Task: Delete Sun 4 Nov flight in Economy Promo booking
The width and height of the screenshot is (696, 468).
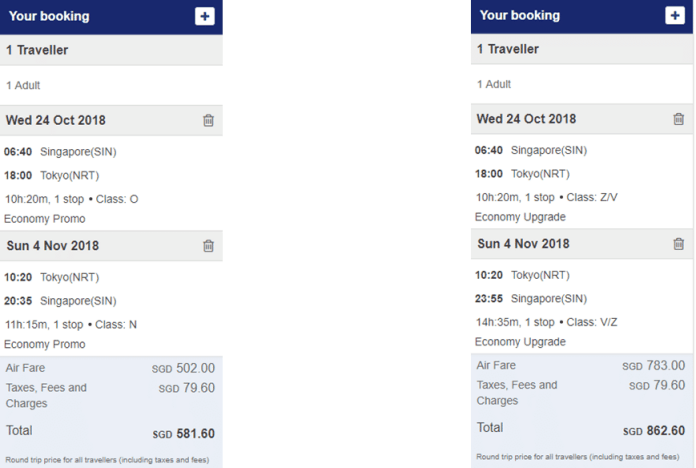Action: pos(208,246)
